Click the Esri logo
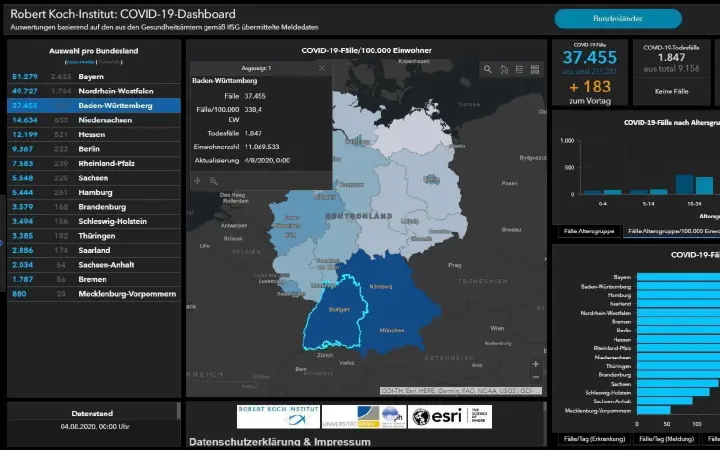This screenshot has height=450, width=720. tap(436, 417)
